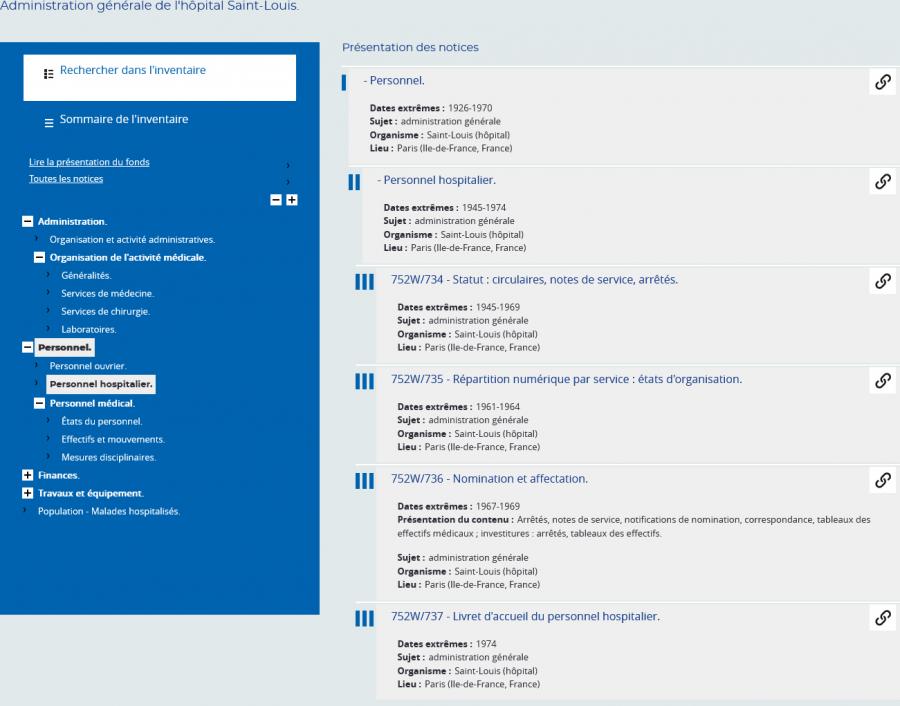The image size is (900, 706).
Task: Select Personnel ouvrier item
Action: pos(88,366)
